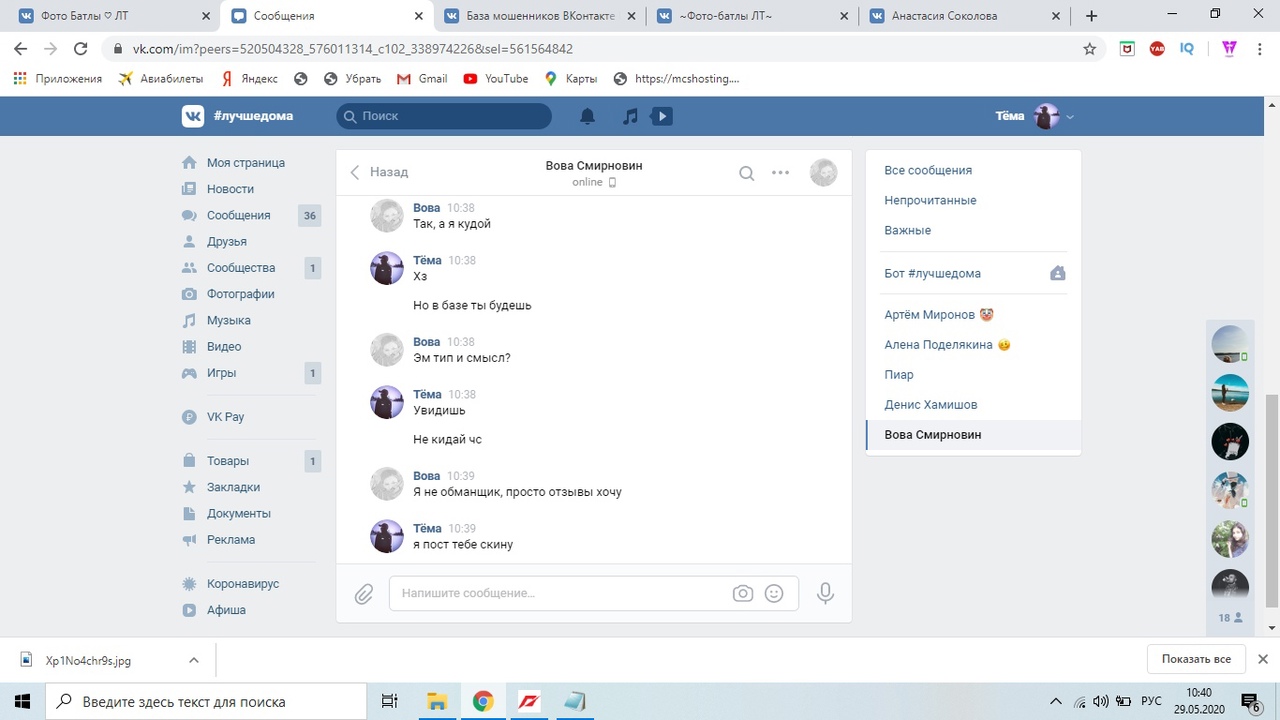Switch to База мошенников ВКонтакте tab
This screenshot has width=1280, height=720.
tap(538, 16)
